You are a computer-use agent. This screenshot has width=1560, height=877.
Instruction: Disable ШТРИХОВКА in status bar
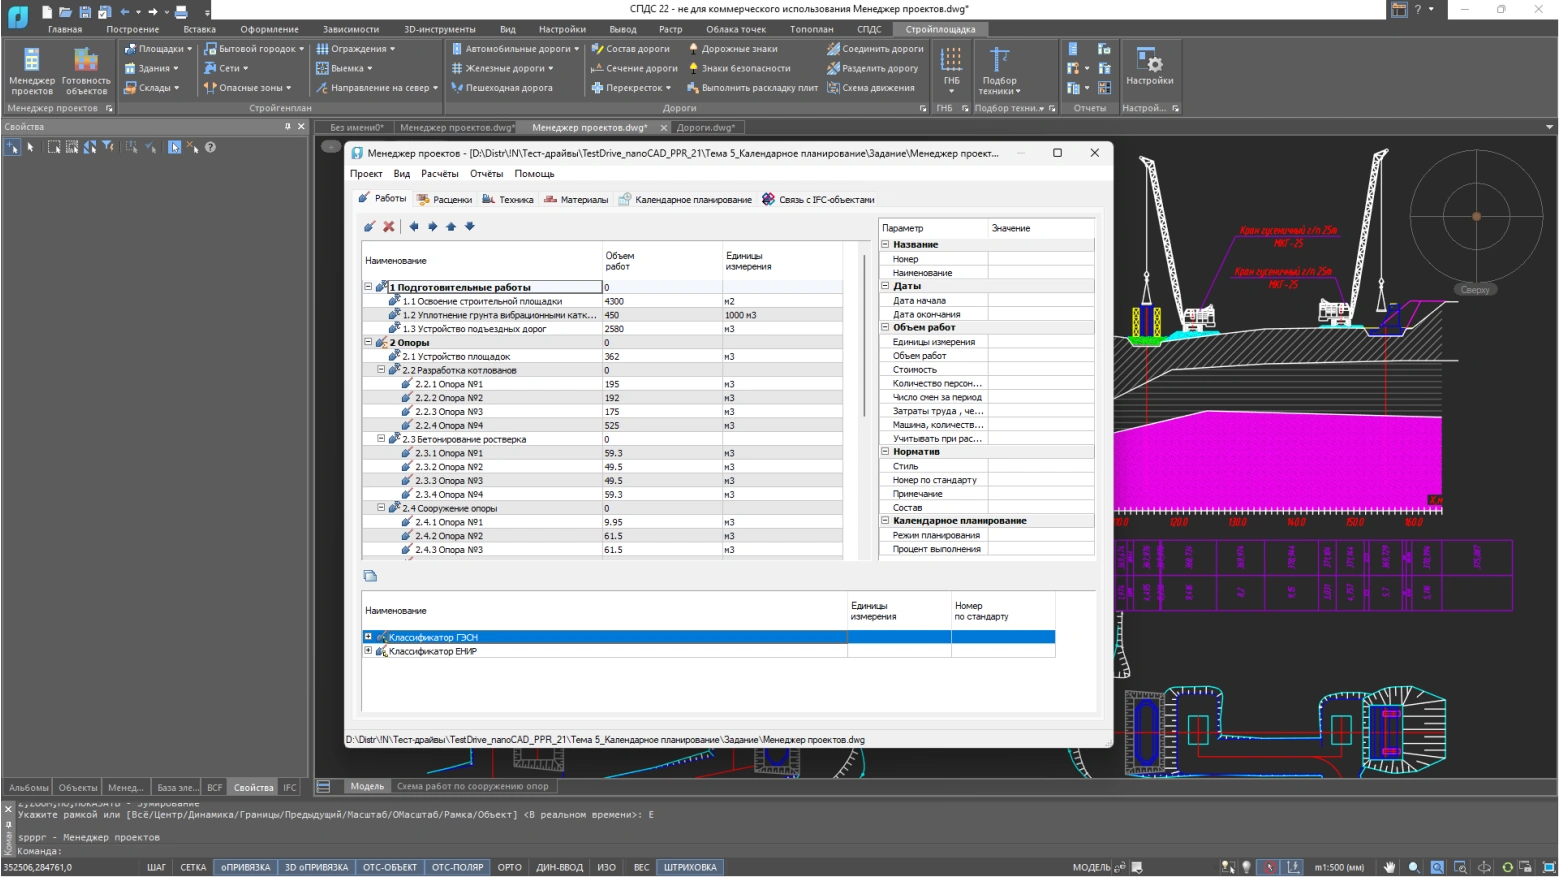690,867
